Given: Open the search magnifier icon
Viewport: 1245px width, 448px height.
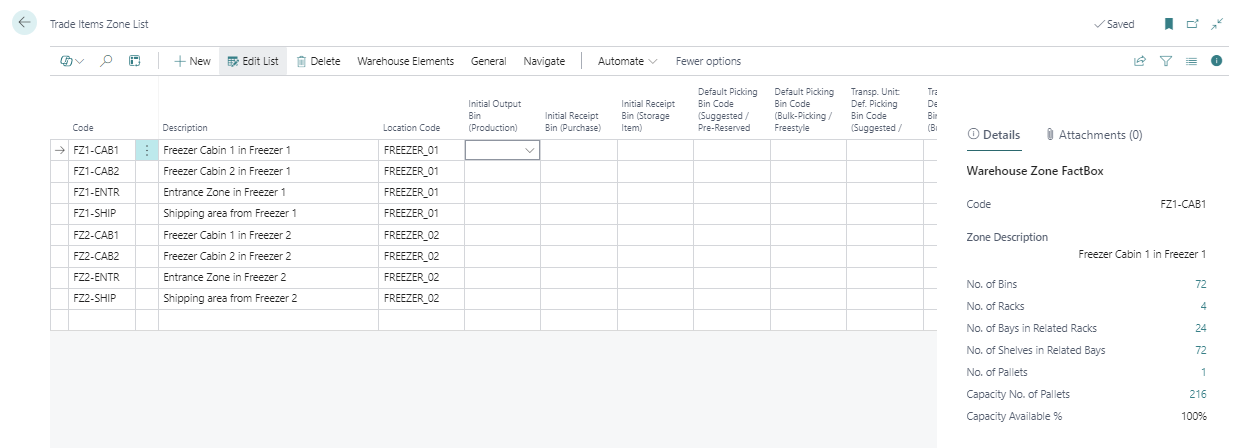Looking at the screenshot, I should [x=106, y=61].
